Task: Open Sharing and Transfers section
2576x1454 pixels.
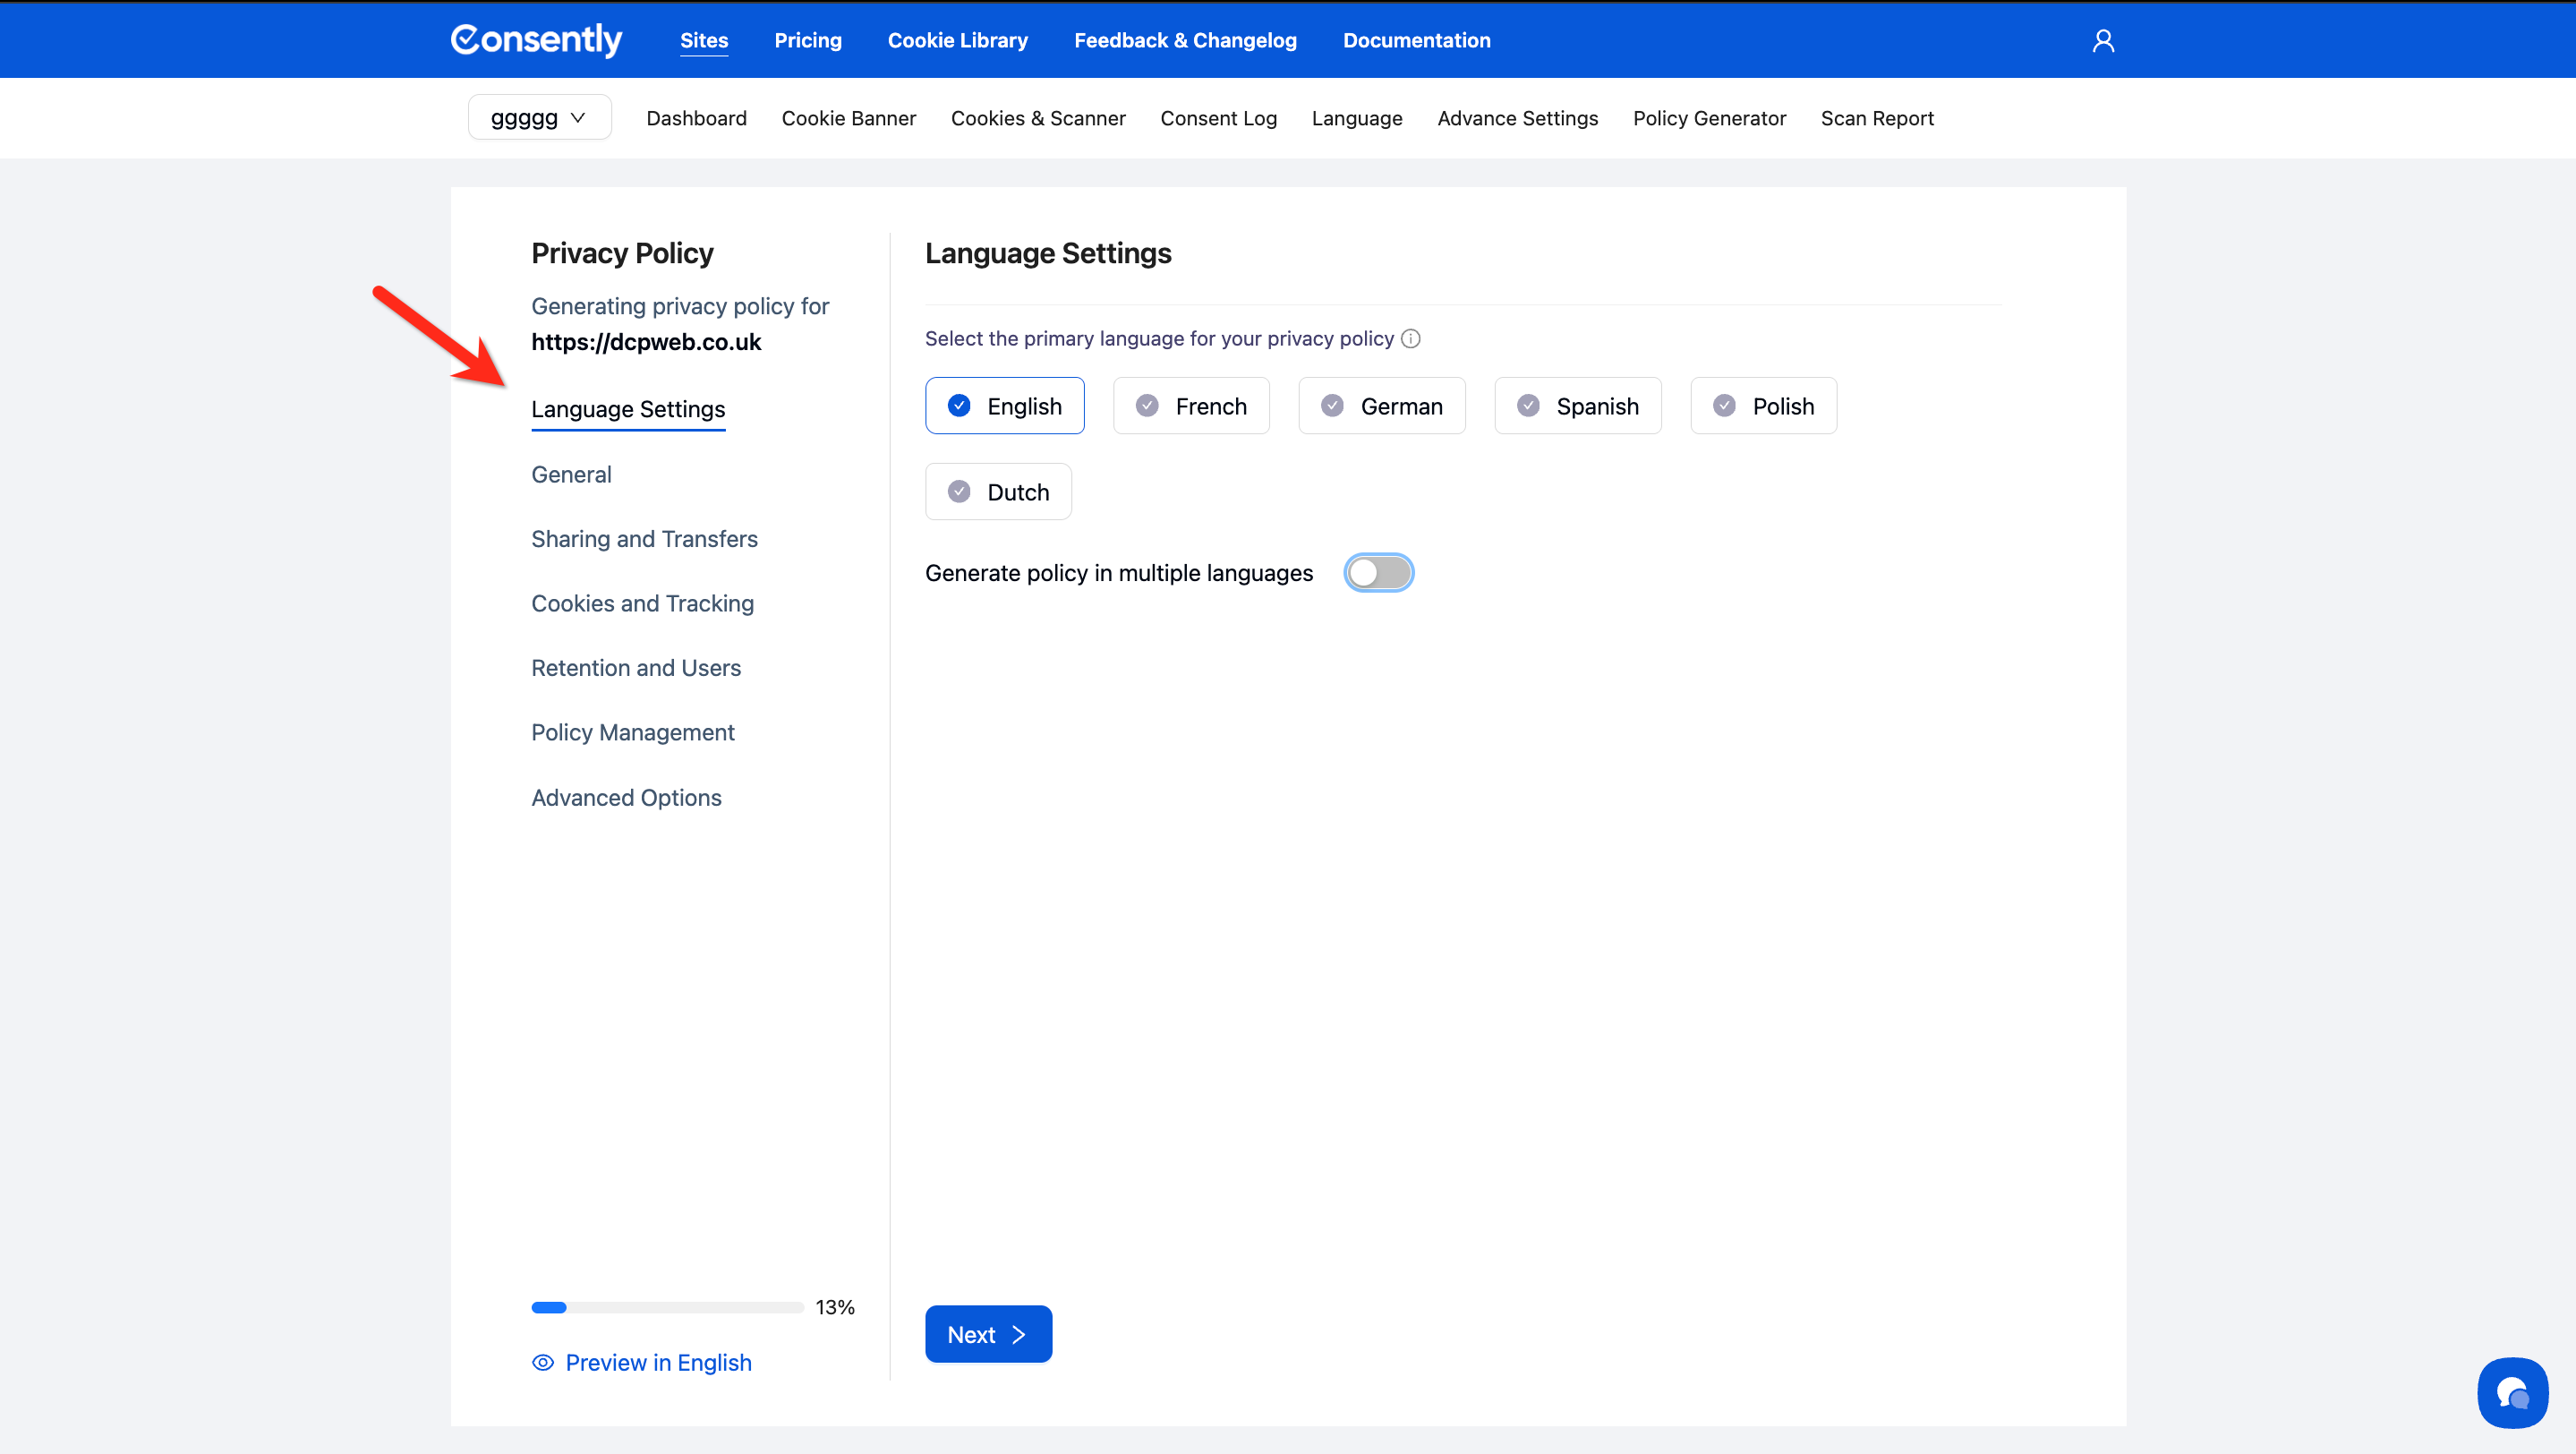Action: point(644,539)
